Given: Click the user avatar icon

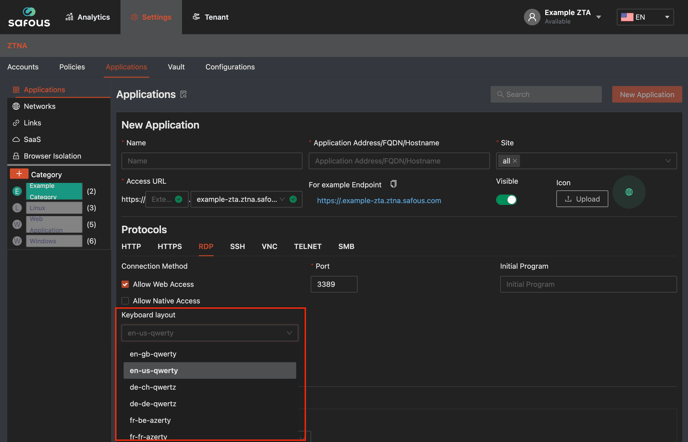Looking at the screenshot, I should tap(532, 17).
